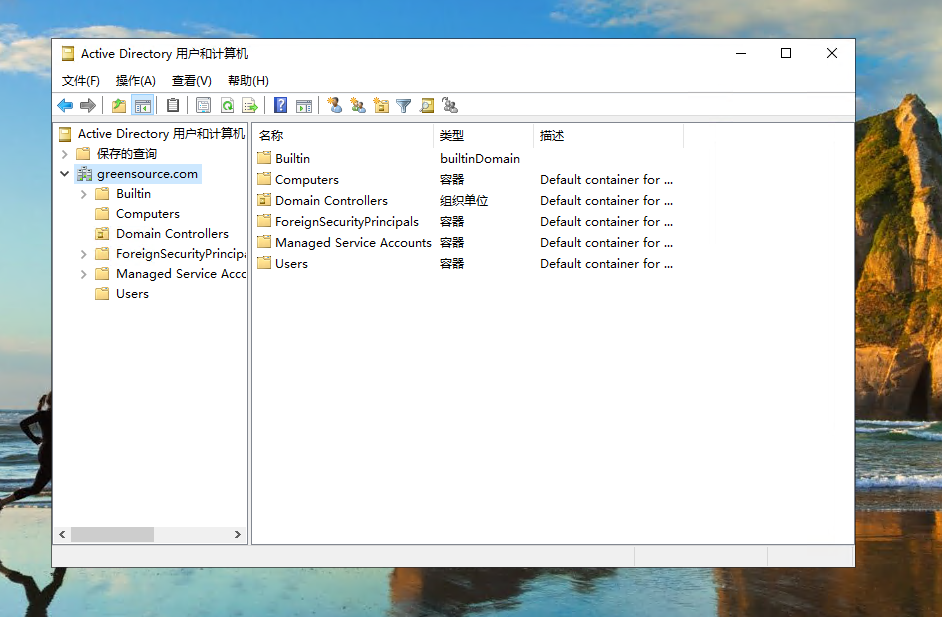Click description cell of the Users row
The image size is (942, 617).
(606, 264)
